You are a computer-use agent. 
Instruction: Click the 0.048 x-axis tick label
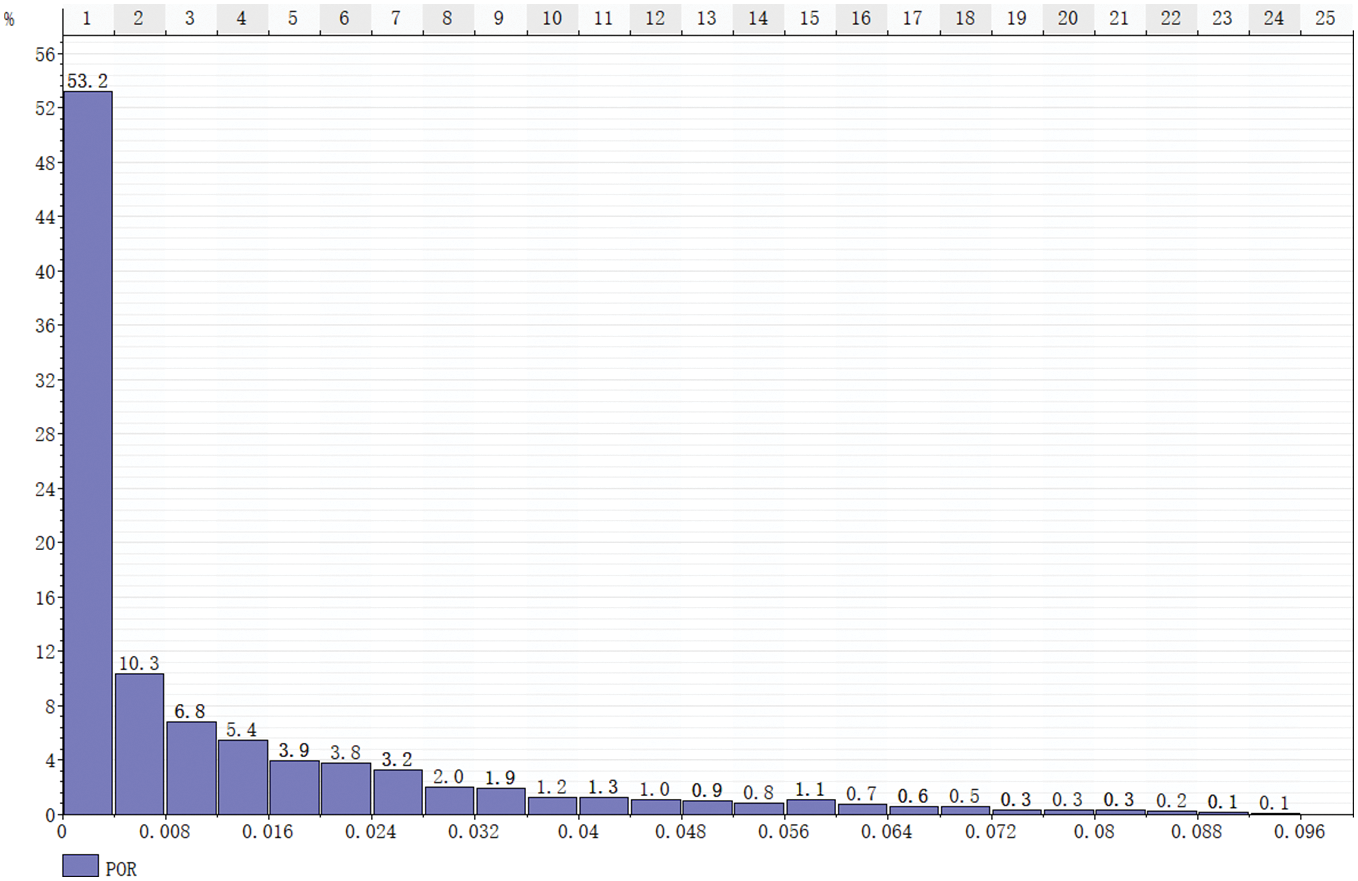(x=682, y=832)
